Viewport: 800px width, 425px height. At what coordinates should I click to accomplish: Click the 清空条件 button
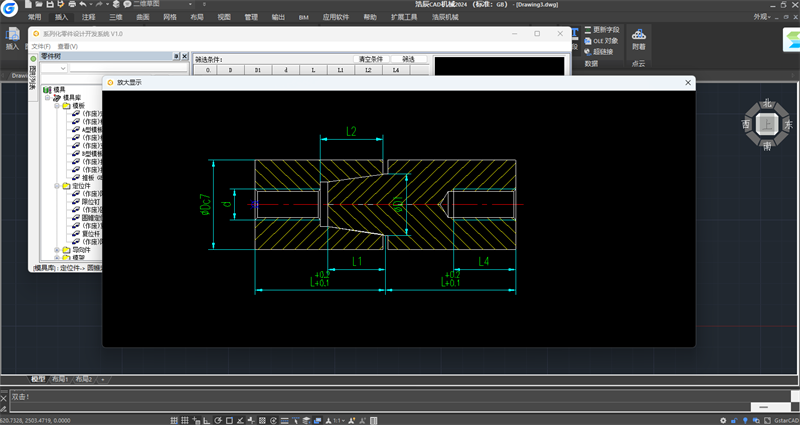coord(372,59)
